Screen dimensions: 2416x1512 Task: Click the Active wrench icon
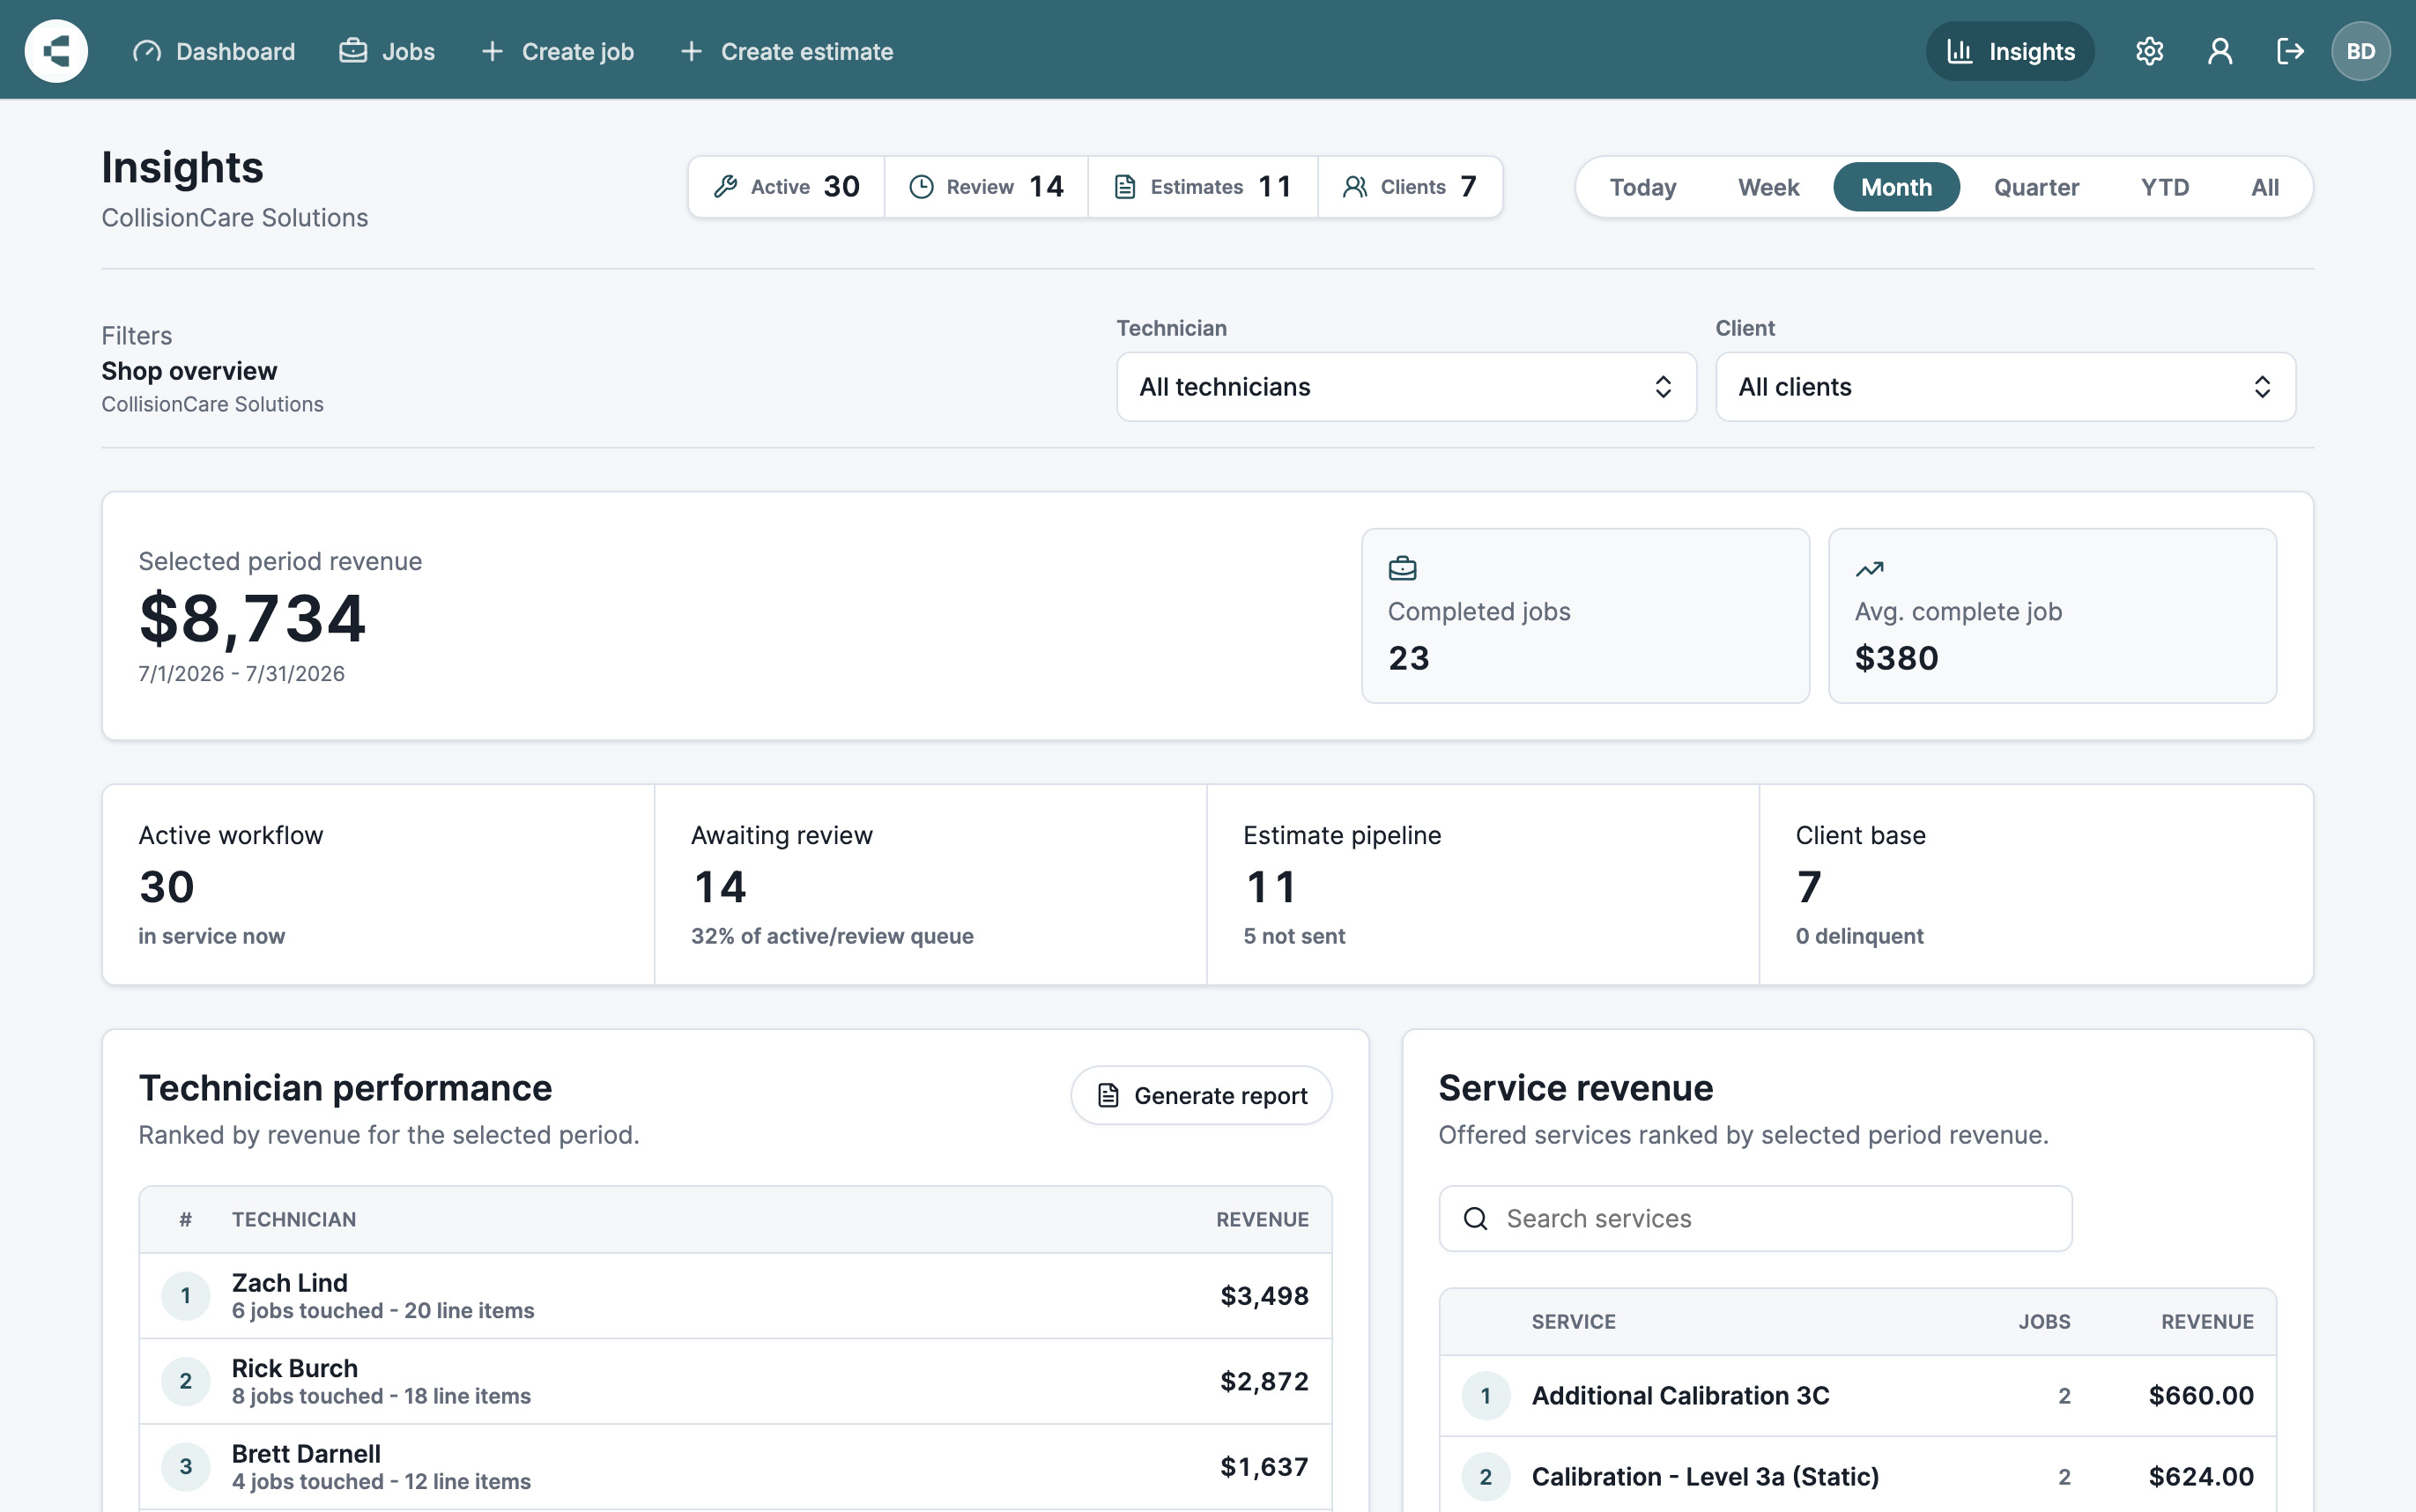coord(726,187)
